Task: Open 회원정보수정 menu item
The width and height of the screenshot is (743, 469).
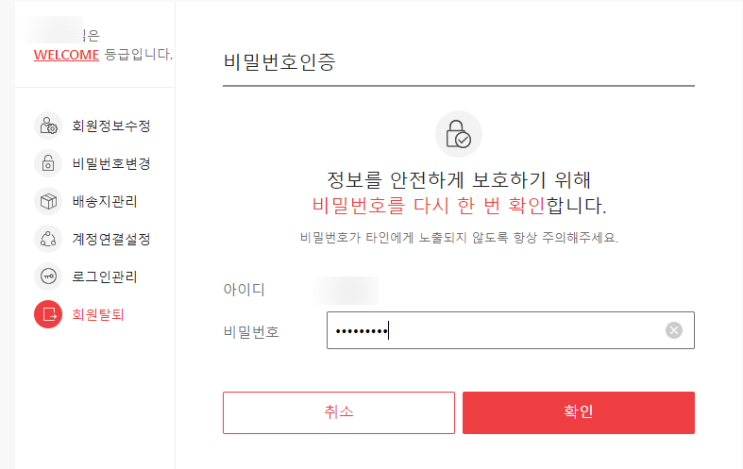Action: [x=111, y=126]
